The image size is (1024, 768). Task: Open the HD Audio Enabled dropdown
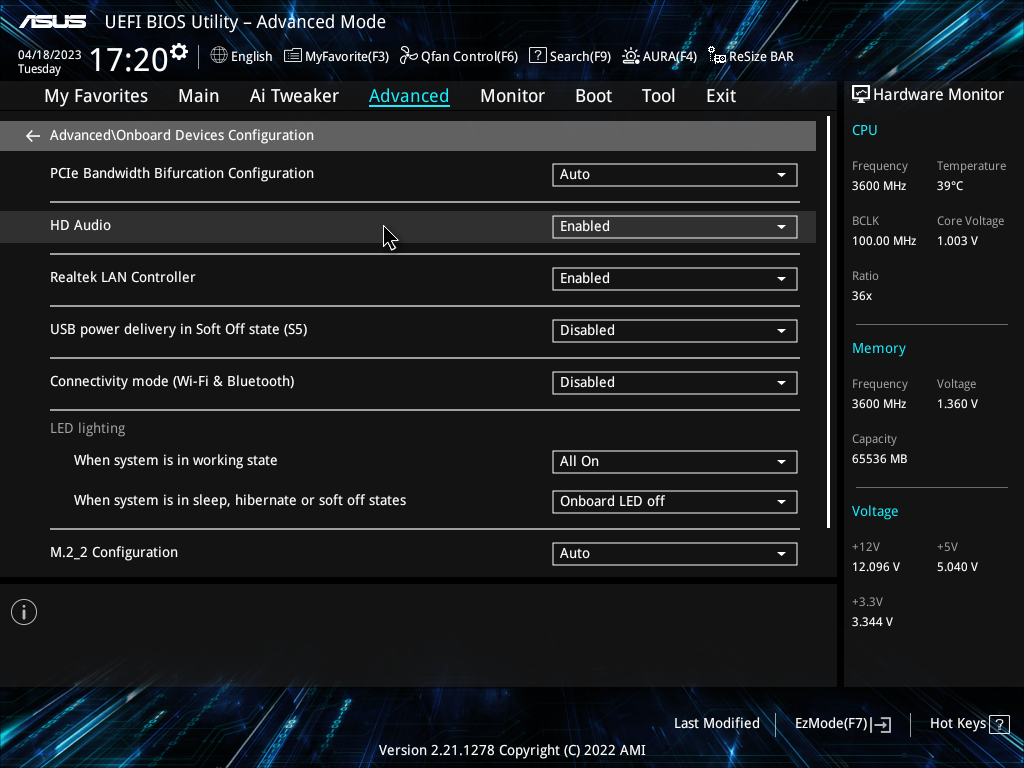pos(675,227)
